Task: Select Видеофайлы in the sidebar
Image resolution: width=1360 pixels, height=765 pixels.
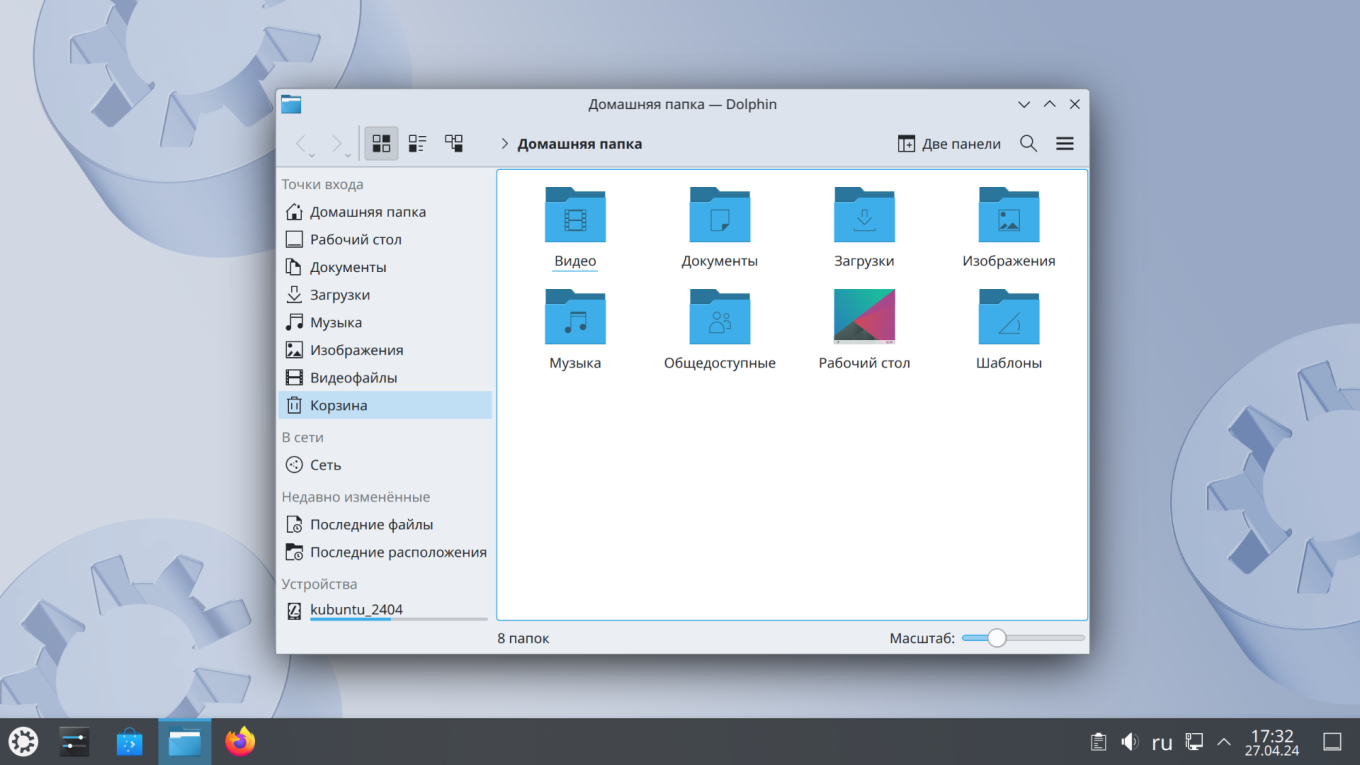Action: tap(386, 378)
